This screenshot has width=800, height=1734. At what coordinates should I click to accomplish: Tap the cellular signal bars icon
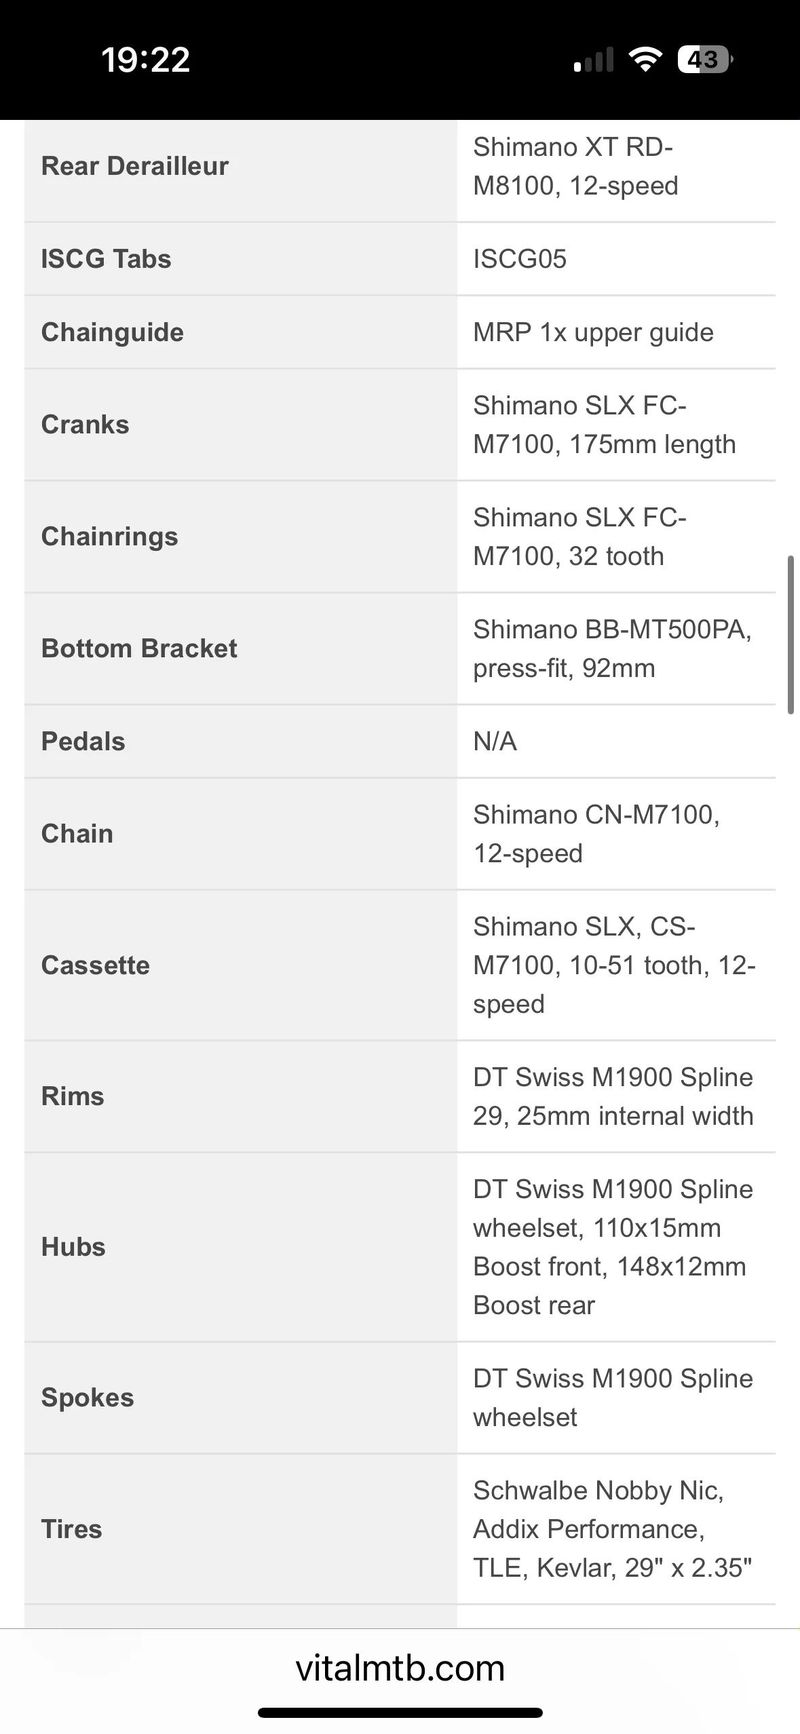coord(593,61)
